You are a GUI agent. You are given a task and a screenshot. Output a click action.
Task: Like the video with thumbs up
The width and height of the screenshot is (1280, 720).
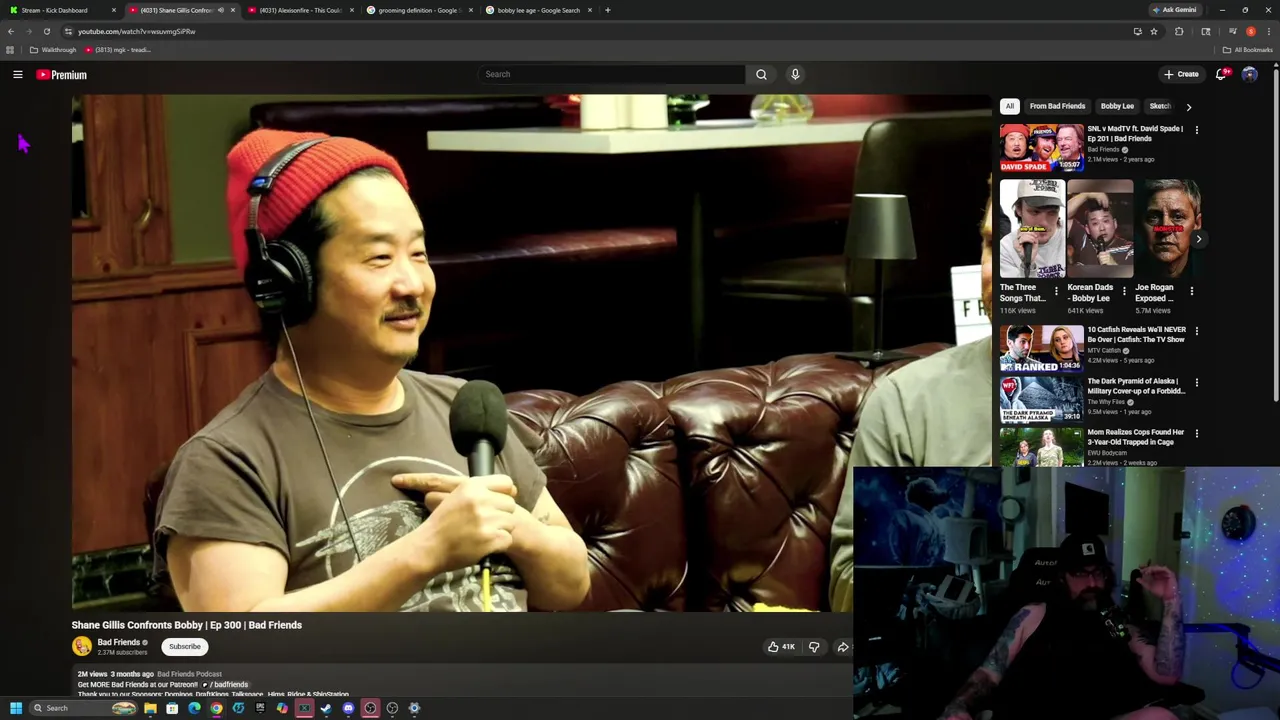pyautogui.click(x=780, y=647)
